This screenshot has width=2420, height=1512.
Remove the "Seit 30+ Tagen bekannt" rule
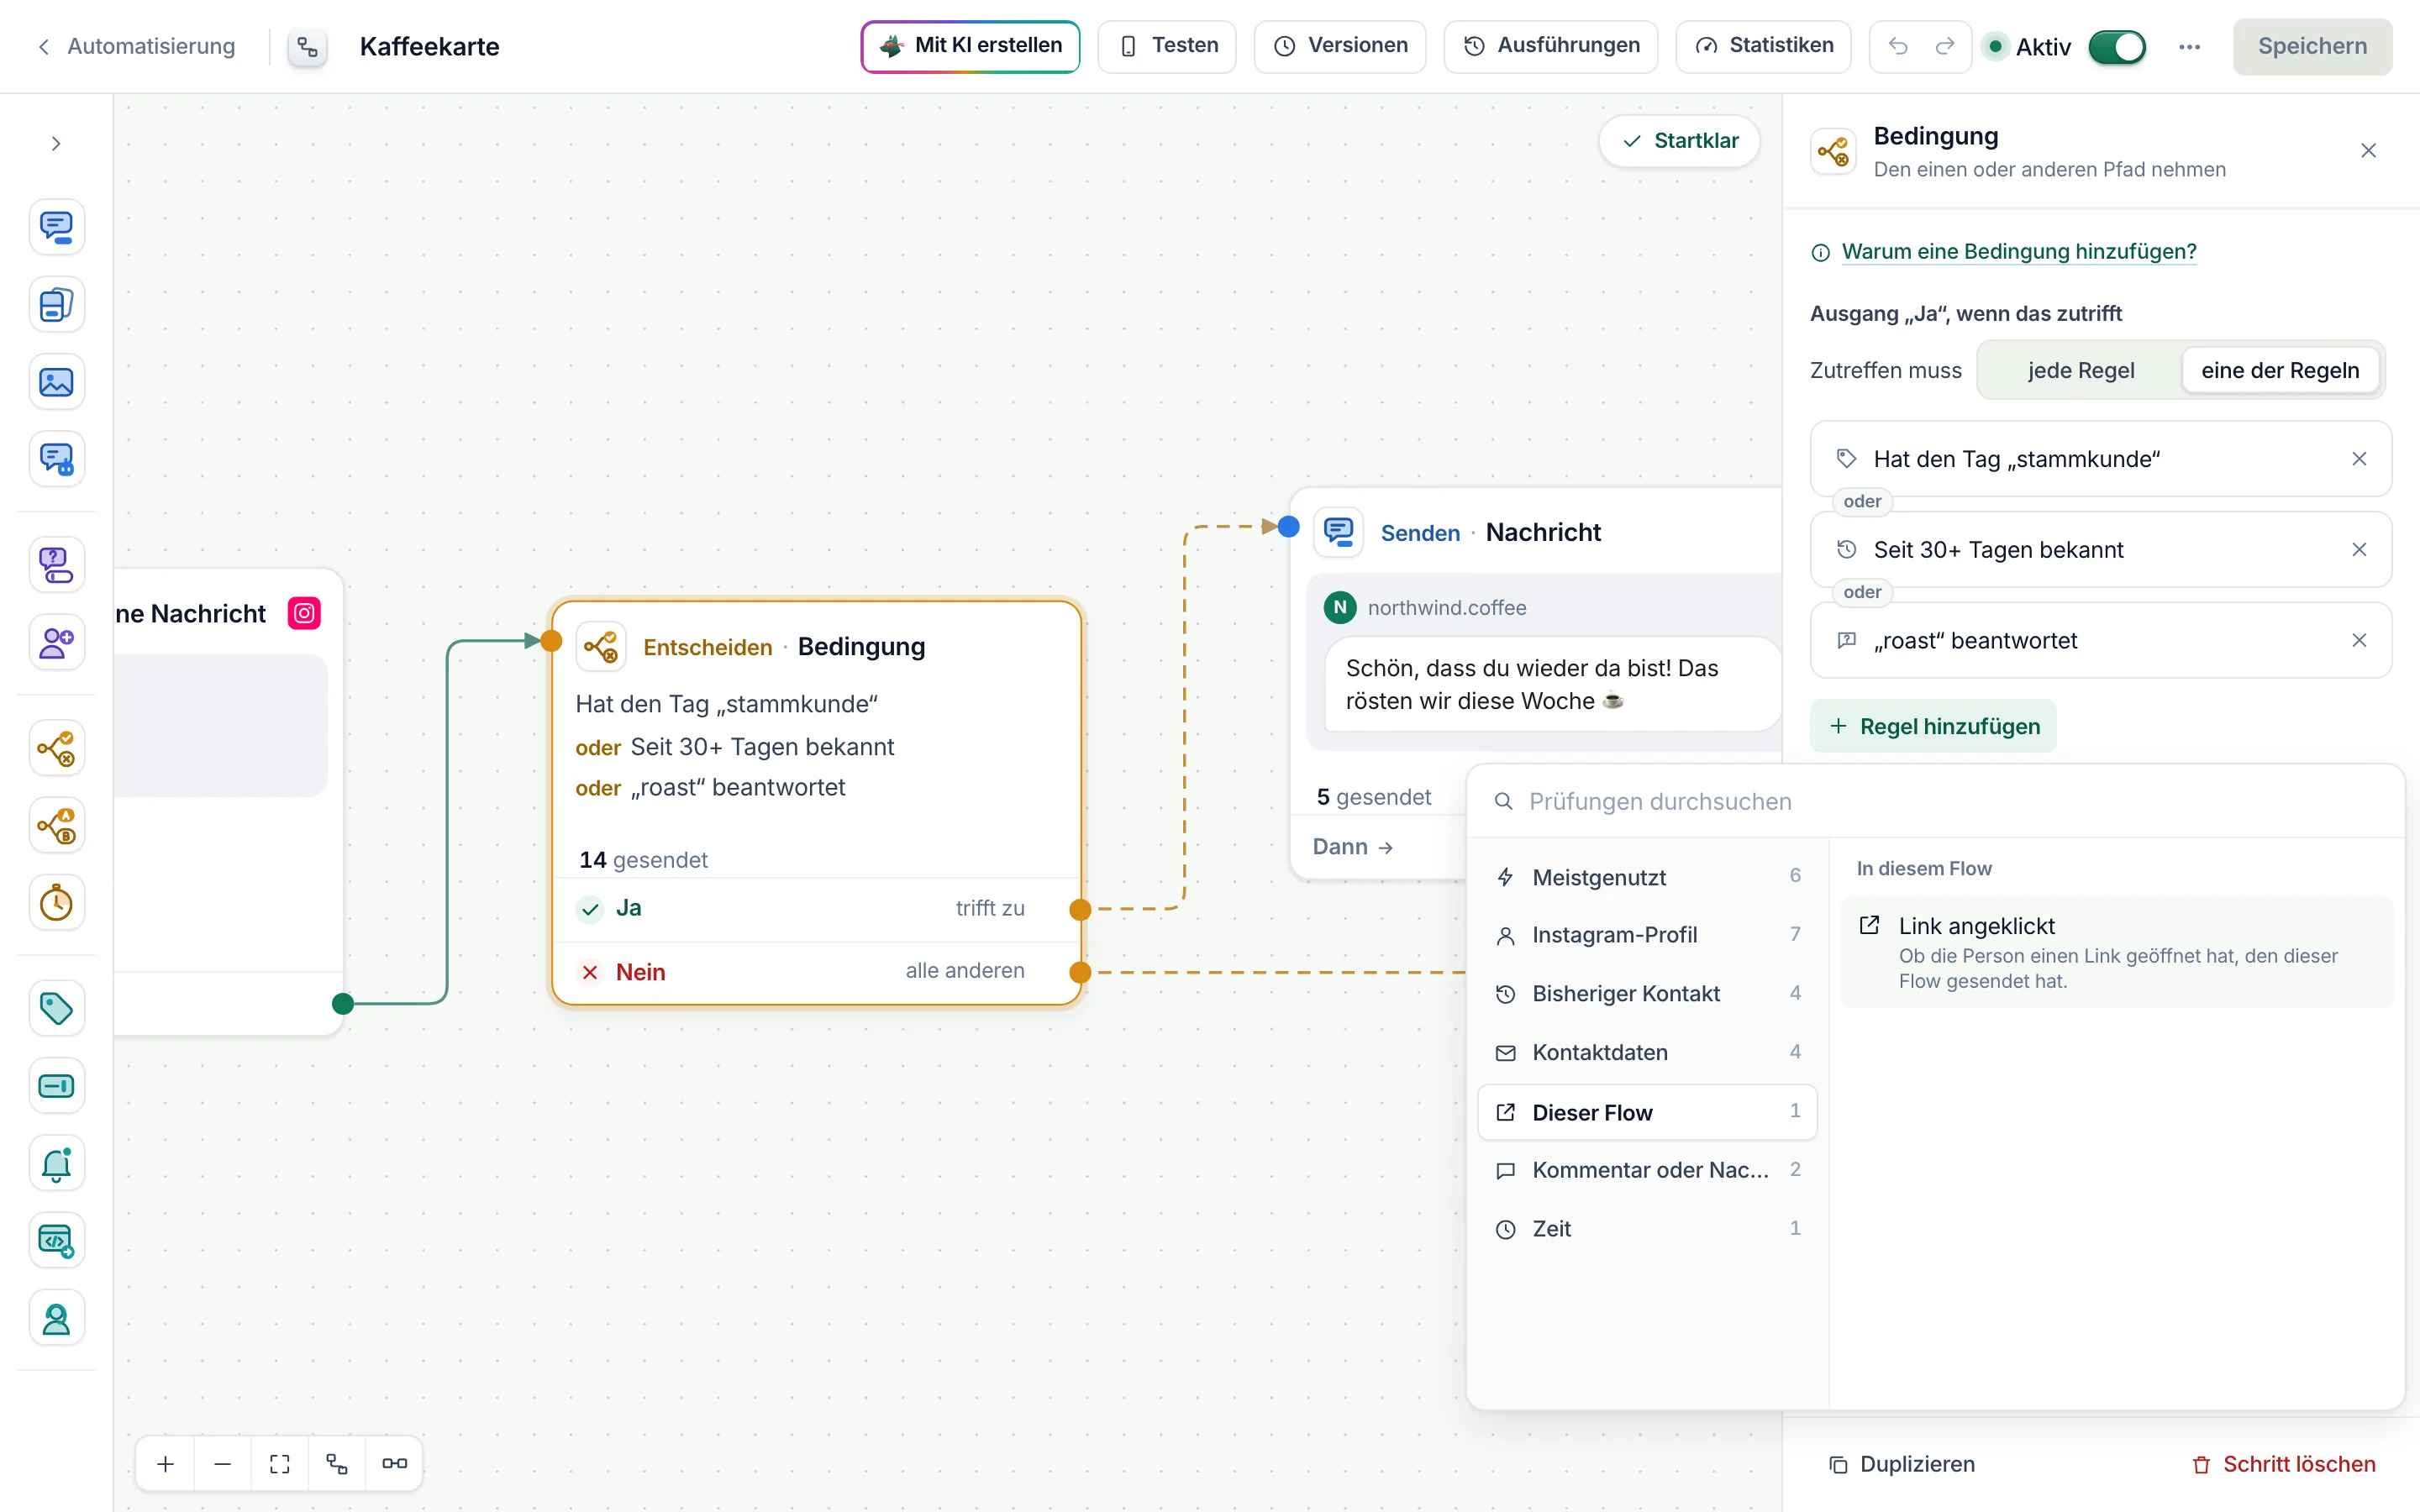(x=2359, y=550)
